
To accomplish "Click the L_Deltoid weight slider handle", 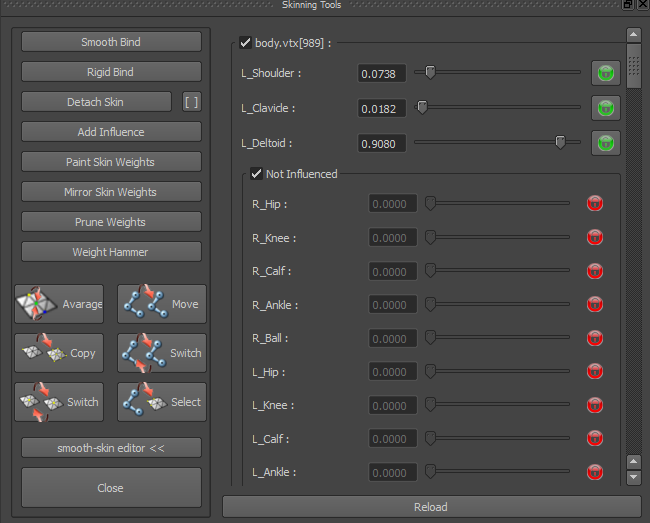I will click(x=560, y=142).
